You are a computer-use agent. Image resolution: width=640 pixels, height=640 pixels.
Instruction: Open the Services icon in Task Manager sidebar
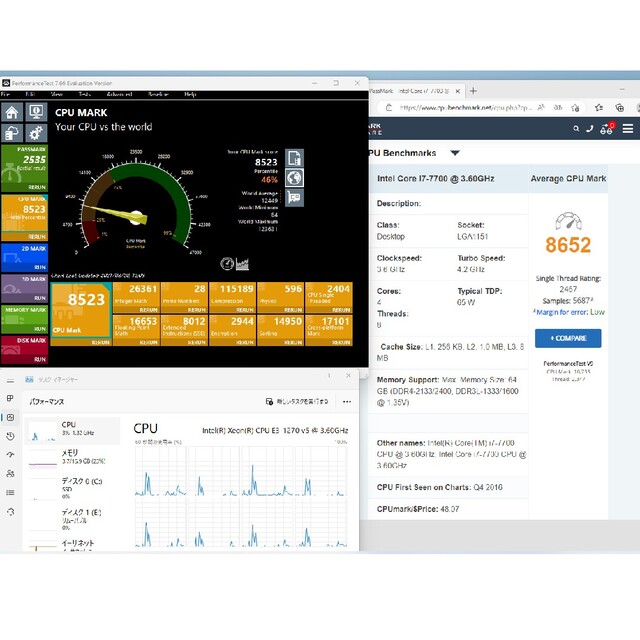click(10, 511)
